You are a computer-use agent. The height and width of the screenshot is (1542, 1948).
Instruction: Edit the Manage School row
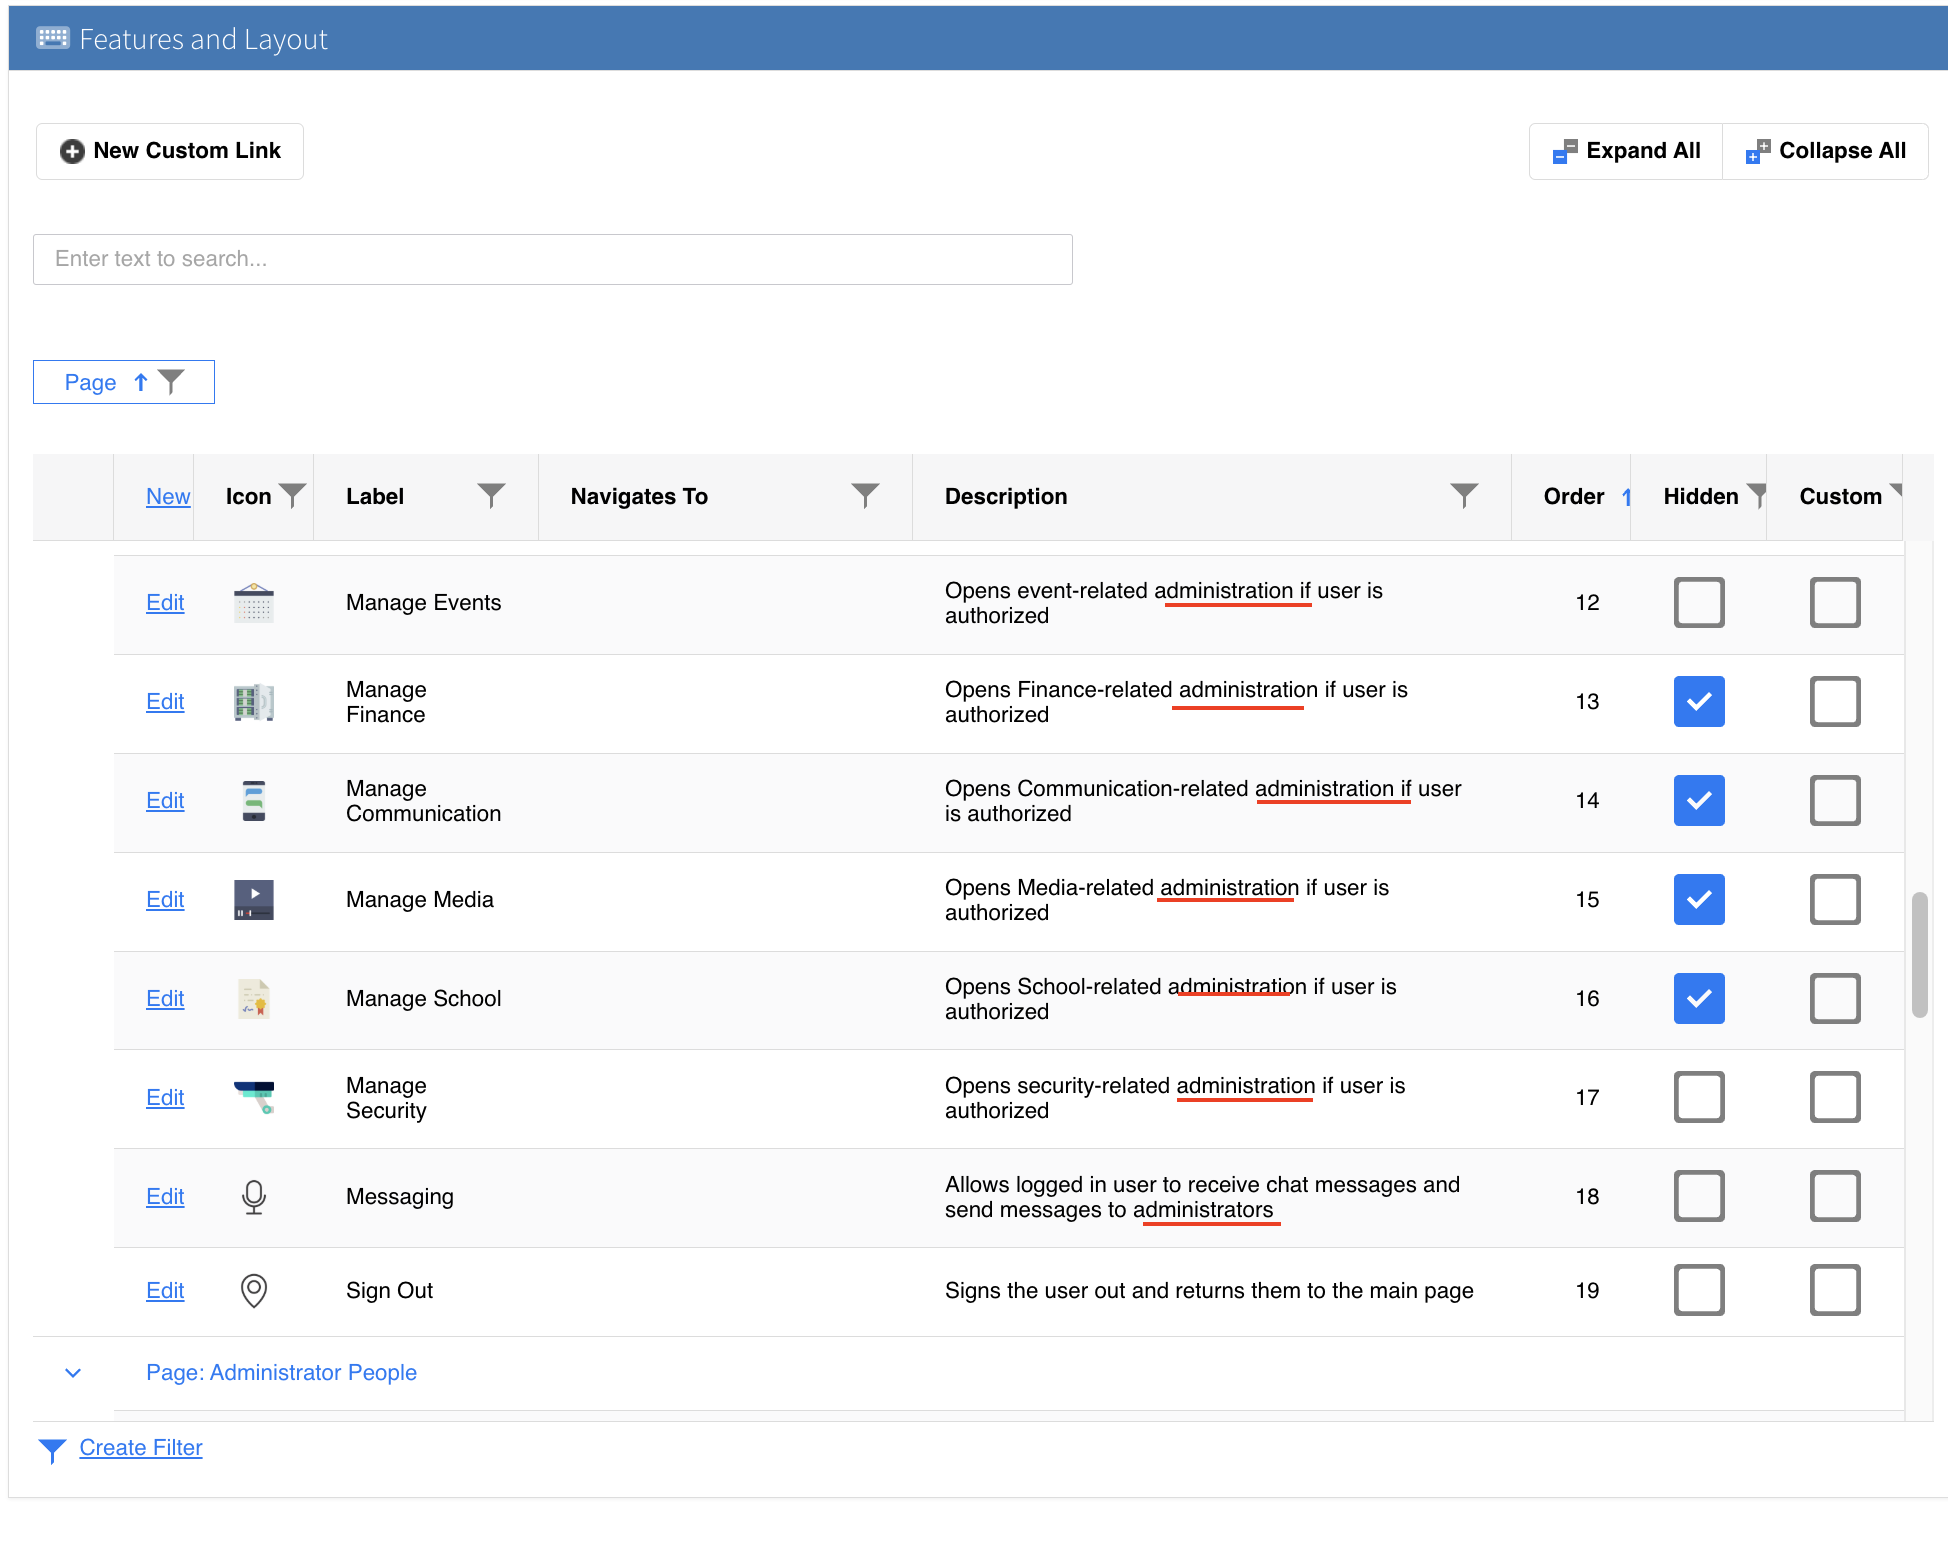point(165,999)
